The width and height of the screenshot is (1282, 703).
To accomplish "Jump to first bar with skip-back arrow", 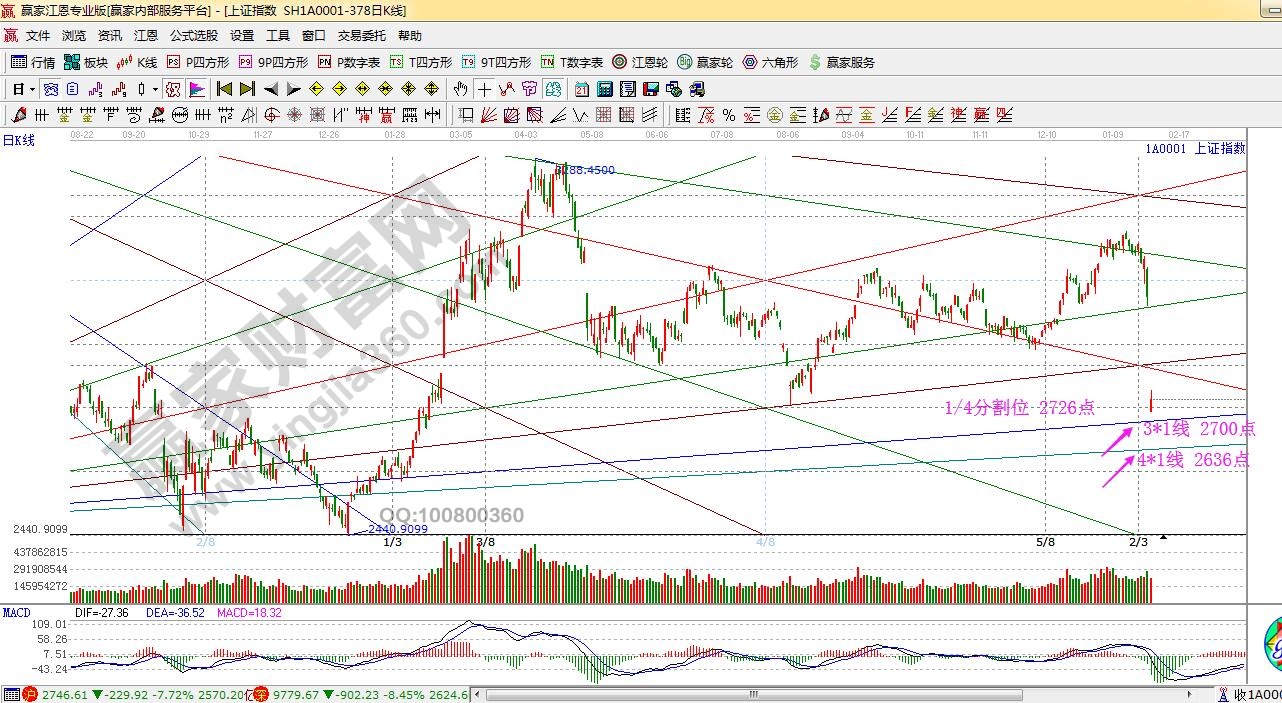I will 224,89.
